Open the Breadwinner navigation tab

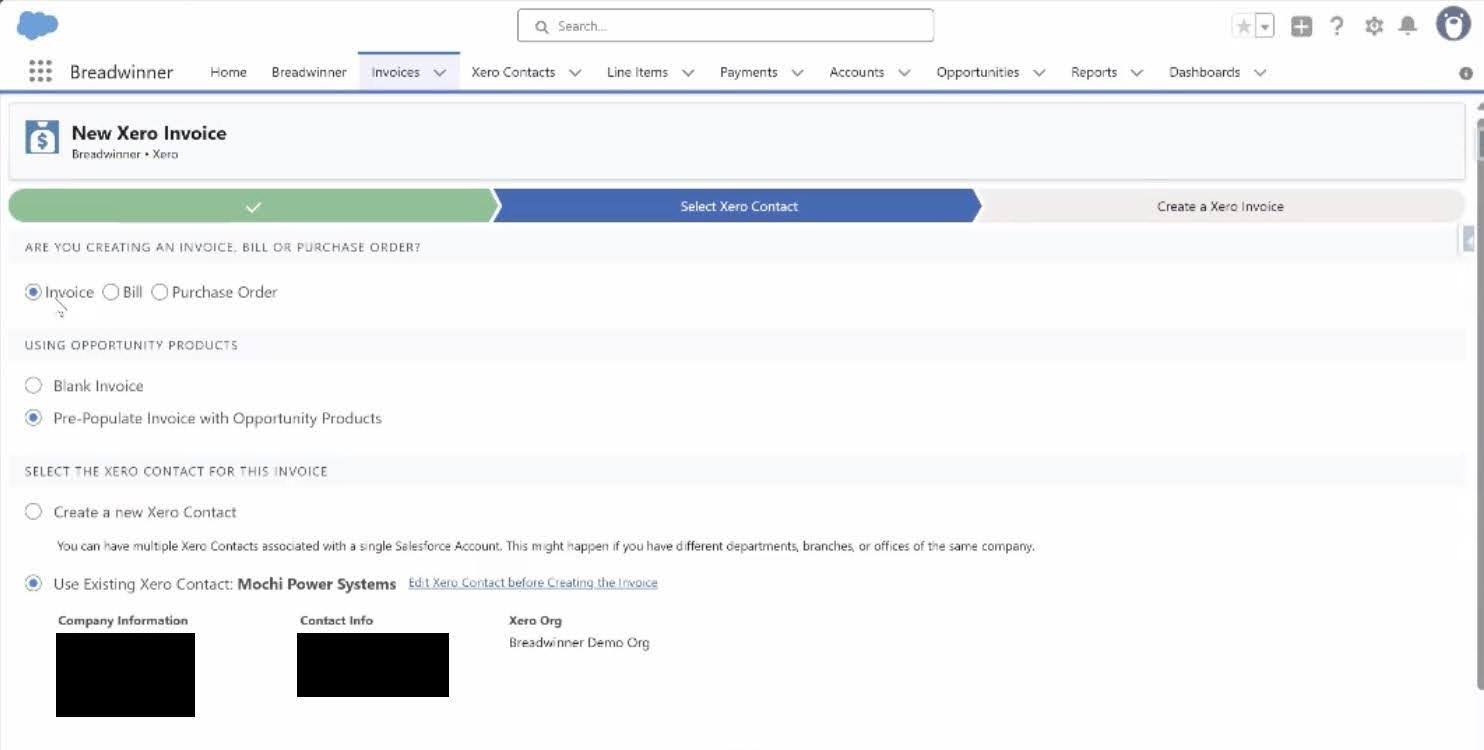(x=309, y=72)
